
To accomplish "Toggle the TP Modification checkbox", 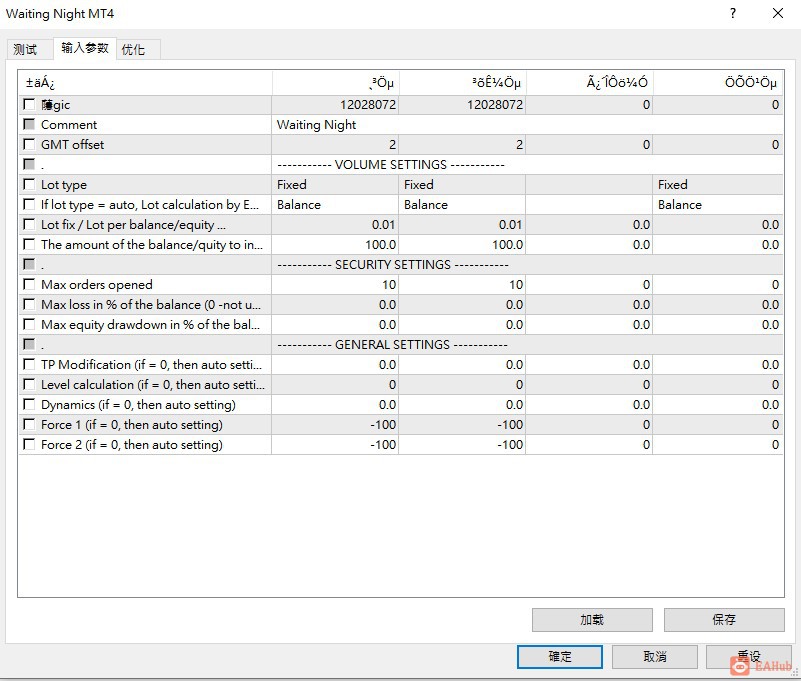I will point(29,364).
